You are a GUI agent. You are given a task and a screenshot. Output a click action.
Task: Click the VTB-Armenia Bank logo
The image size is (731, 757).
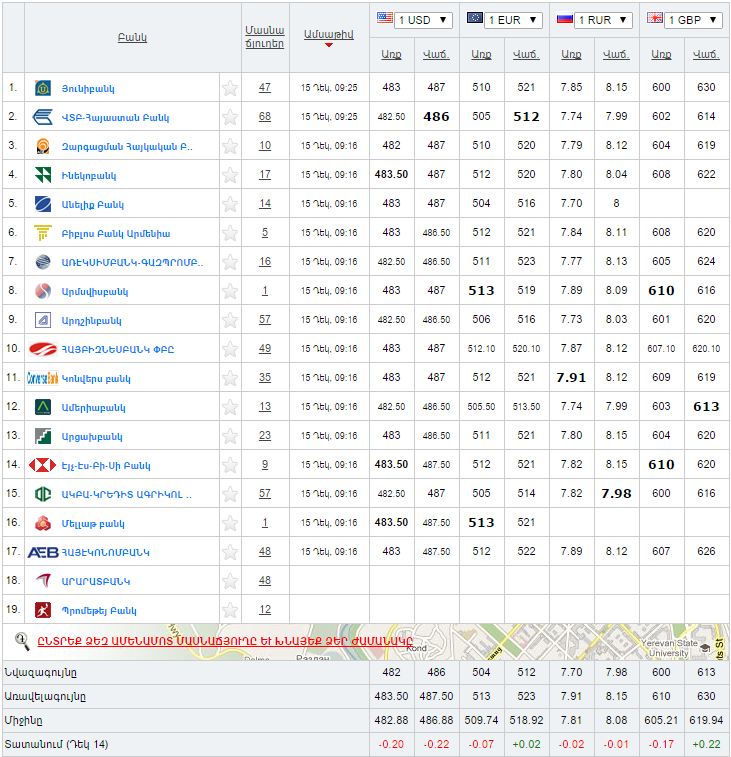(x=43, y=117)
